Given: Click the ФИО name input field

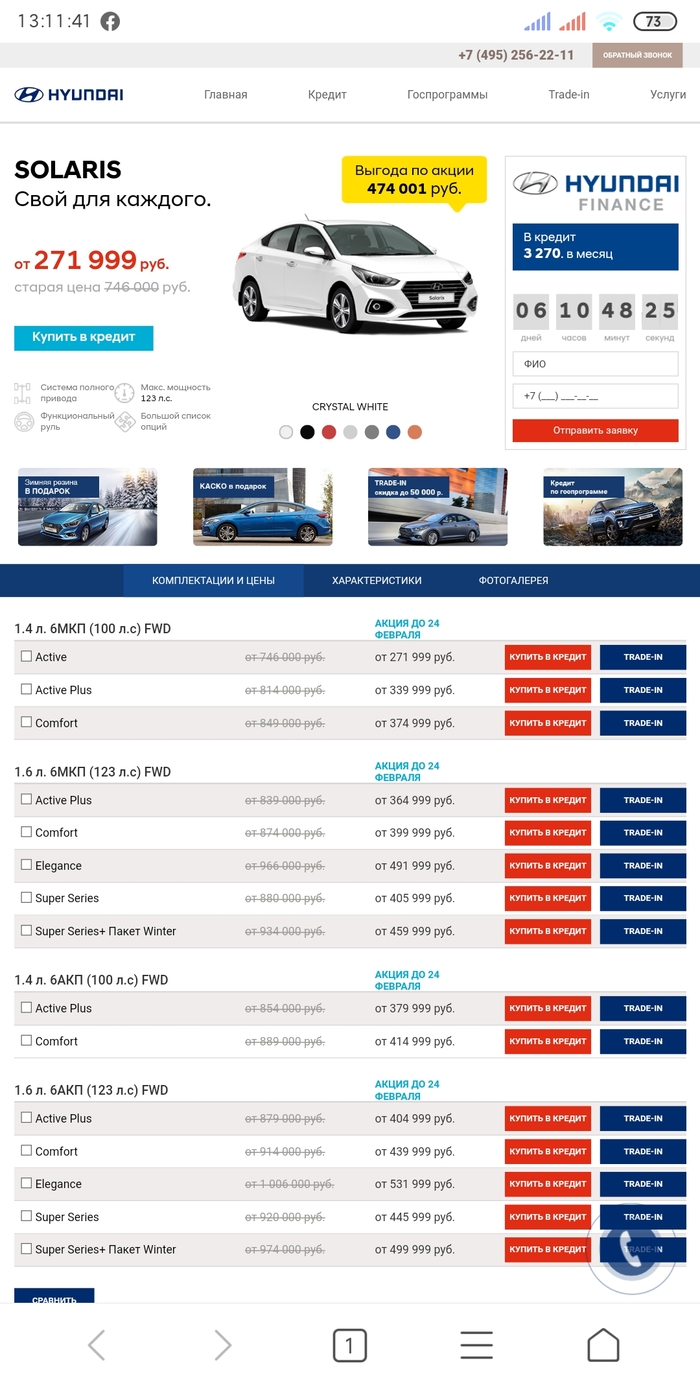Looking at the screenshot, I should click(x=595, y=364).
